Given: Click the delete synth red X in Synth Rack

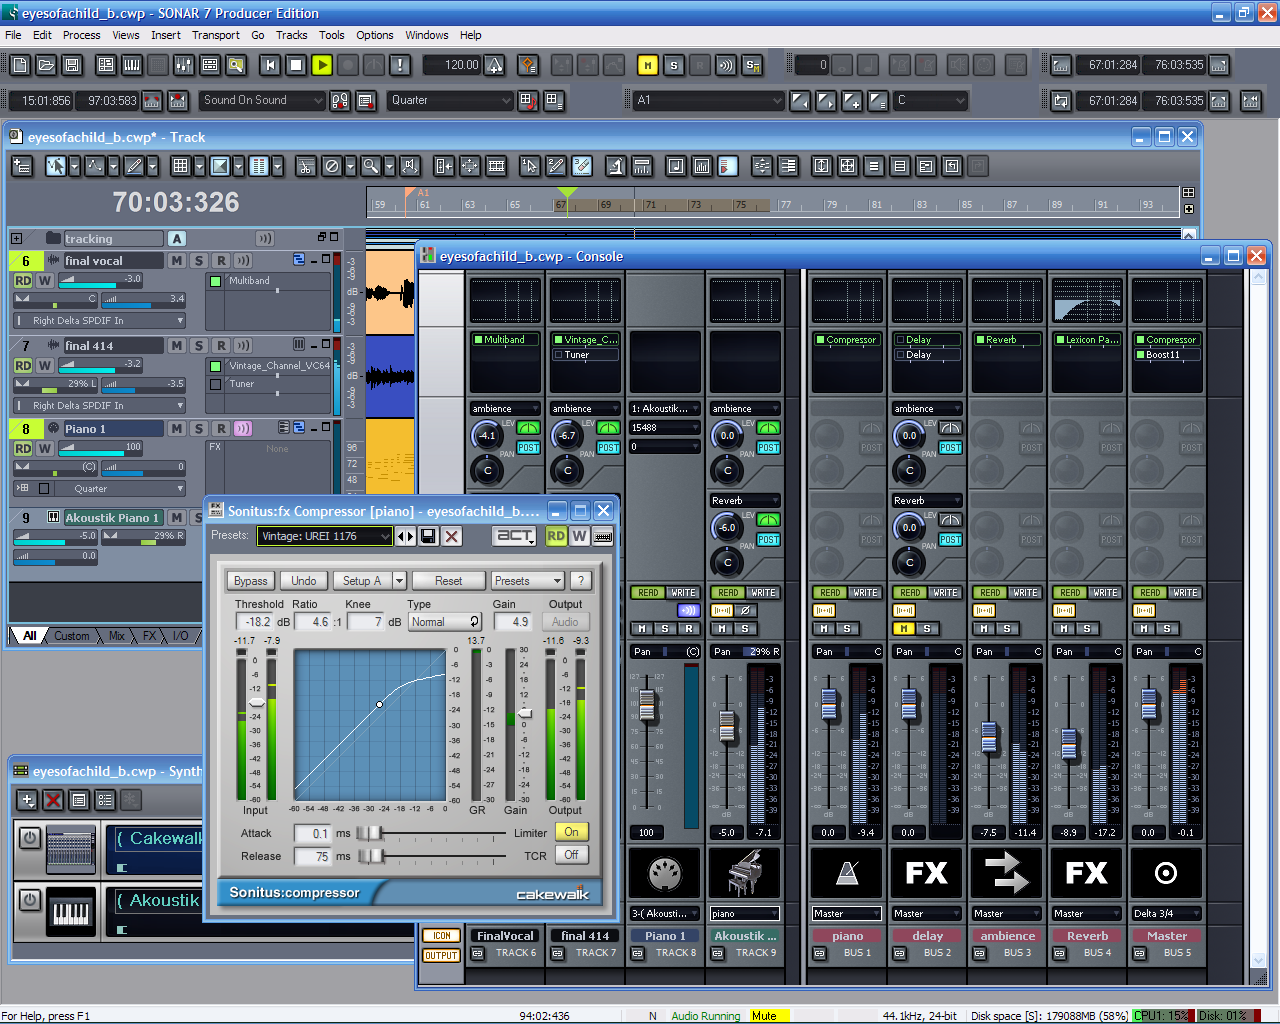Looking at the screenshot, I should 54,800.
